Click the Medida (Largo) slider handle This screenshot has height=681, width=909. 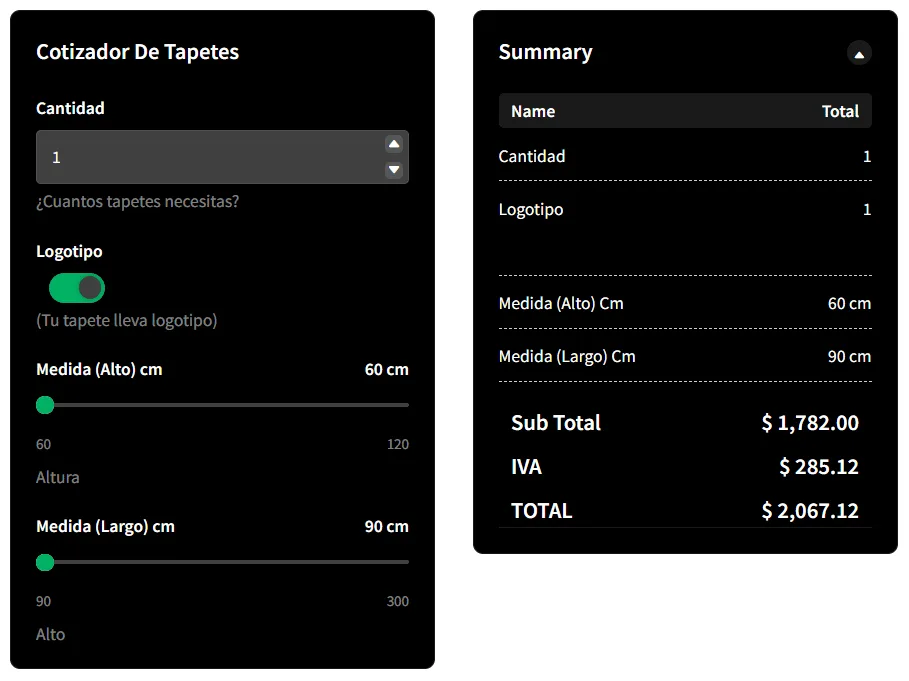45,562
